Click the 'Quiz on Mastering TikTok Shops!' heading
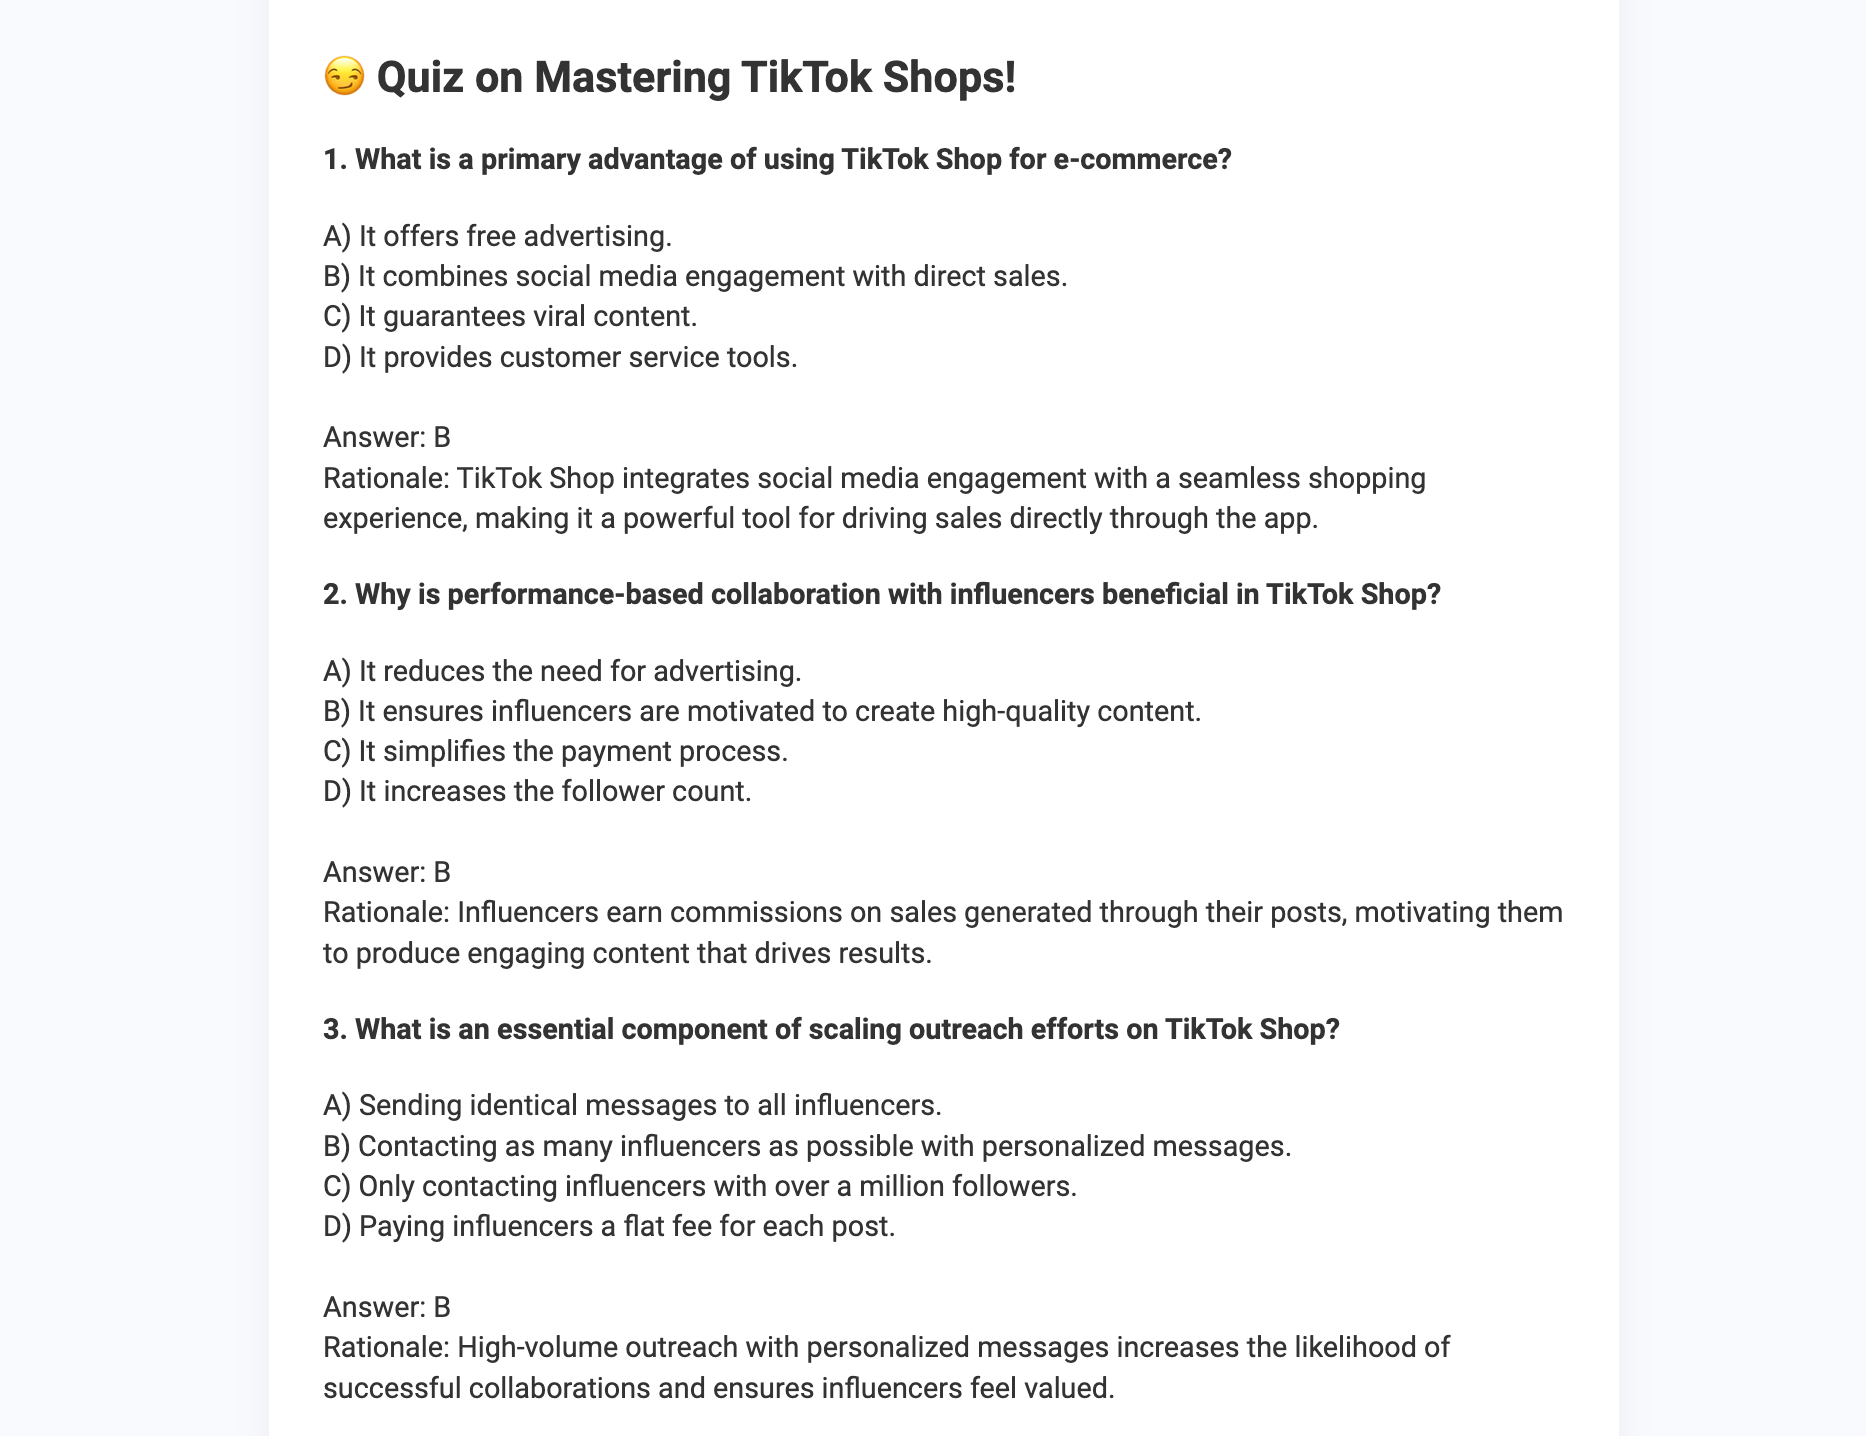The height and width of the screenshot is (1436, 1866). click(x=695, y=77)
